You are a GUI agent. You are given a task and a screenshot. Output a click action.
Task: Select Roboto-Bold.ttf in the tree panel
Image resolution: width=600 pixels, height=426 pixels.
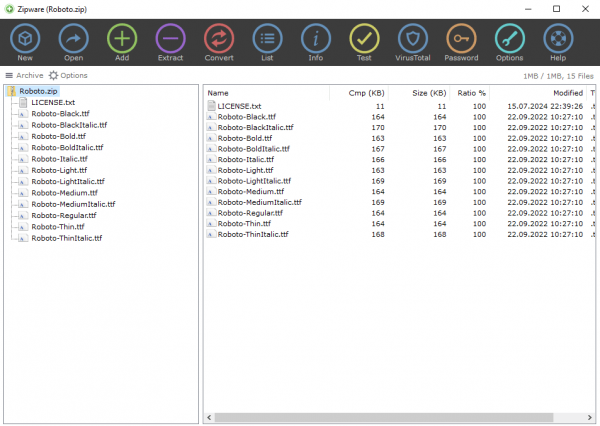coord(59,136)
